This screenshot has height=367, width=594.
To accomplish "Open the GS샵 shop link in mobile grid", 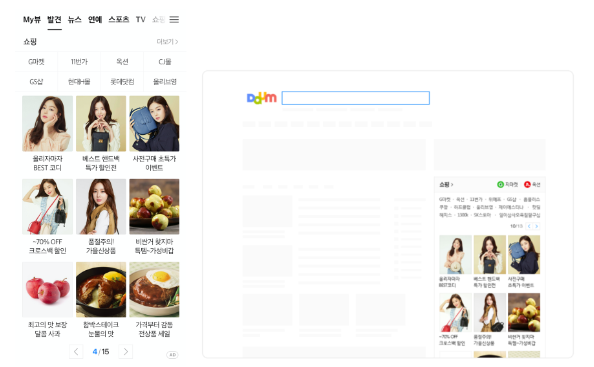I will [x=36, y=81].
